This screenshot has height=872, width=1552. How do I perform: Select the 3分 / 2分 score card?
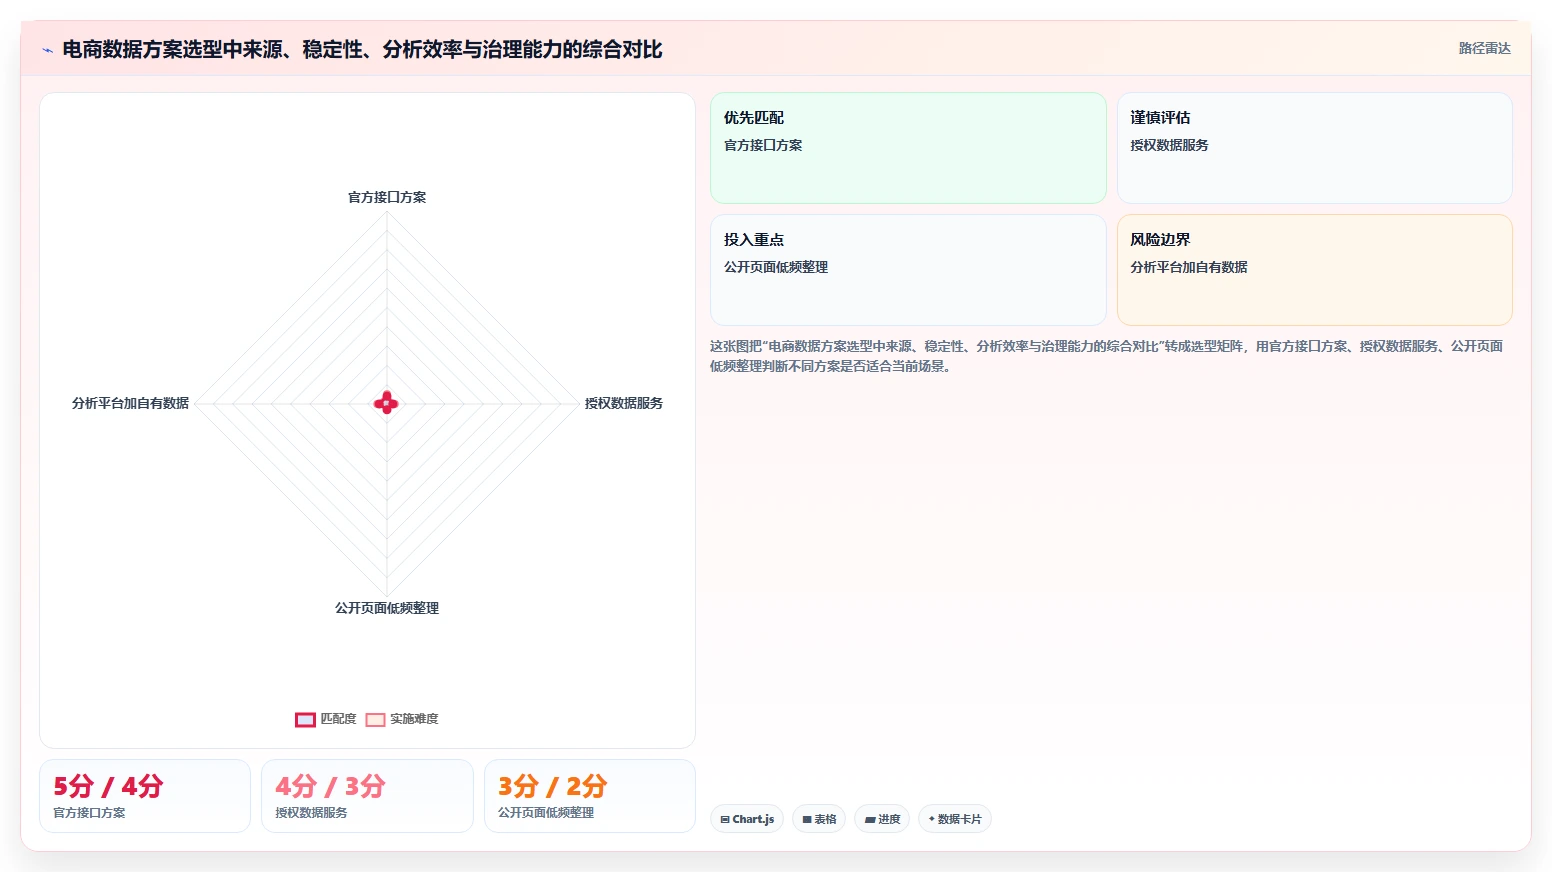[590, 796]
